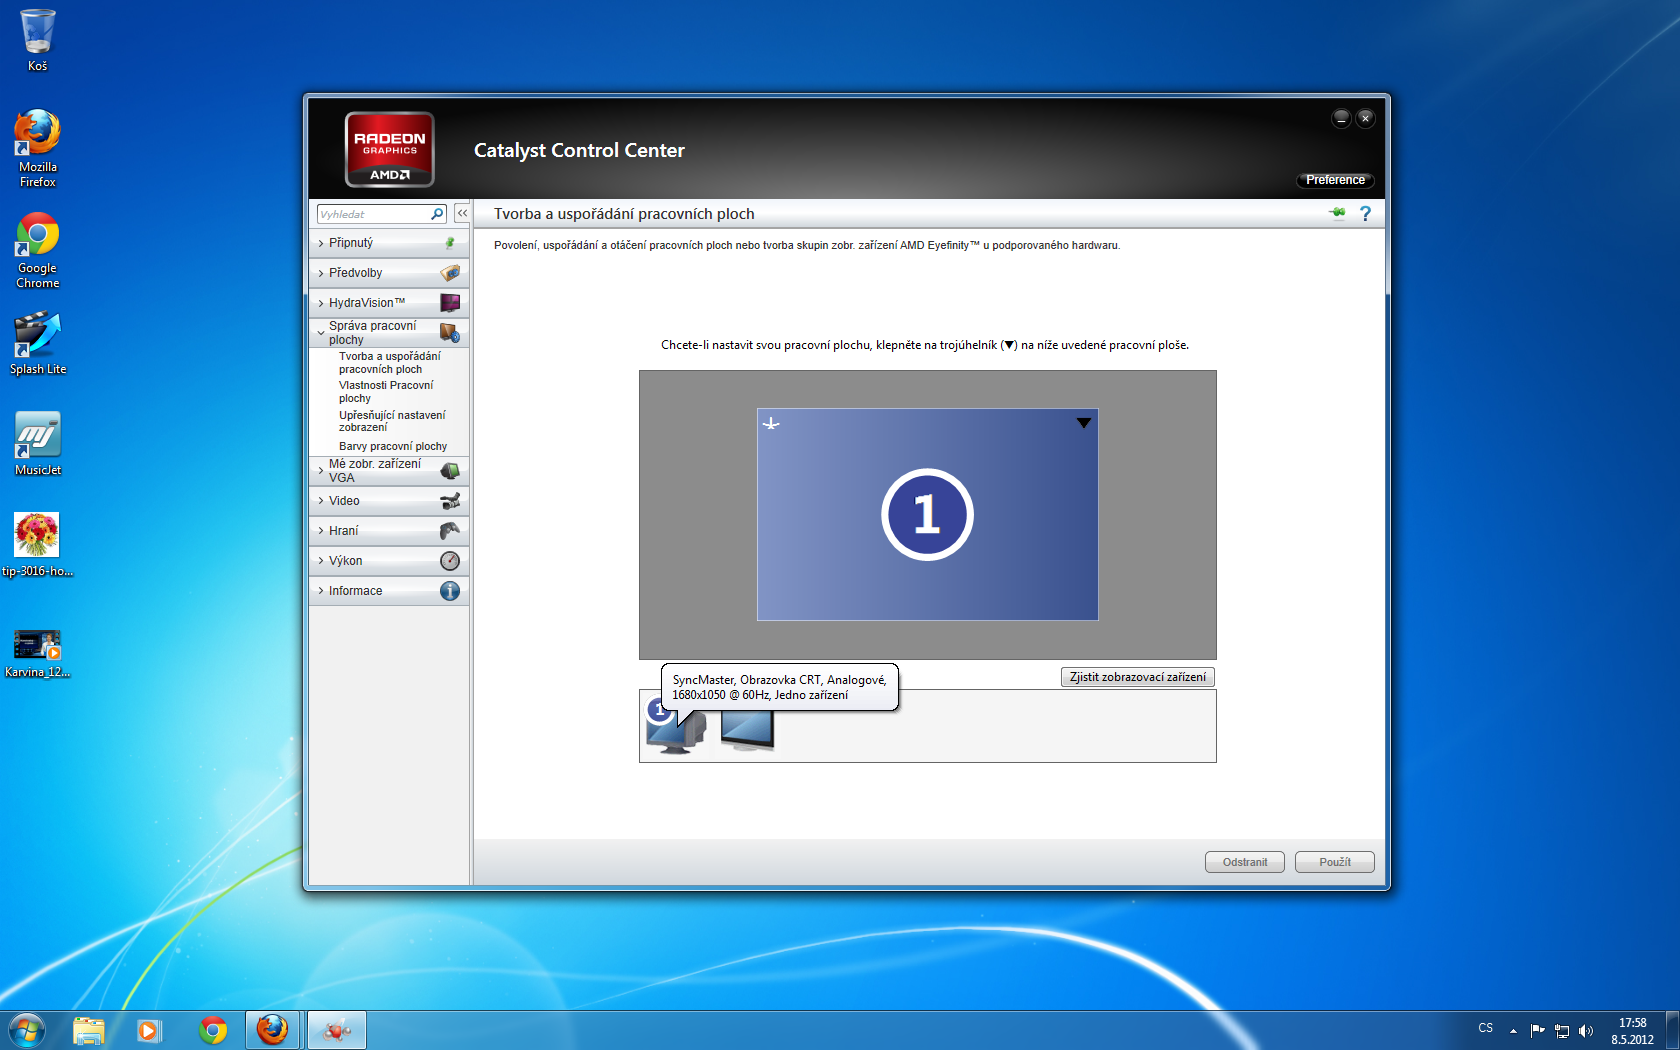Open the Preference menu

[x=1335, y=180]
